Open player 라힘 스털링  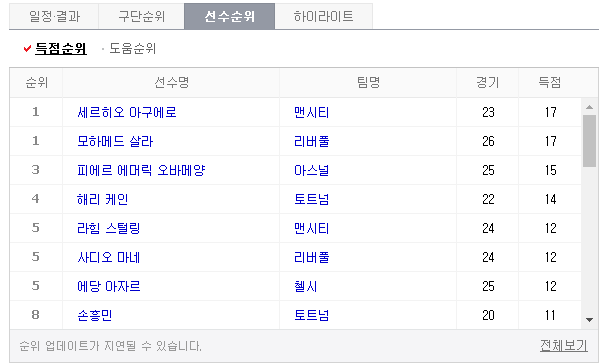(108, 228)
